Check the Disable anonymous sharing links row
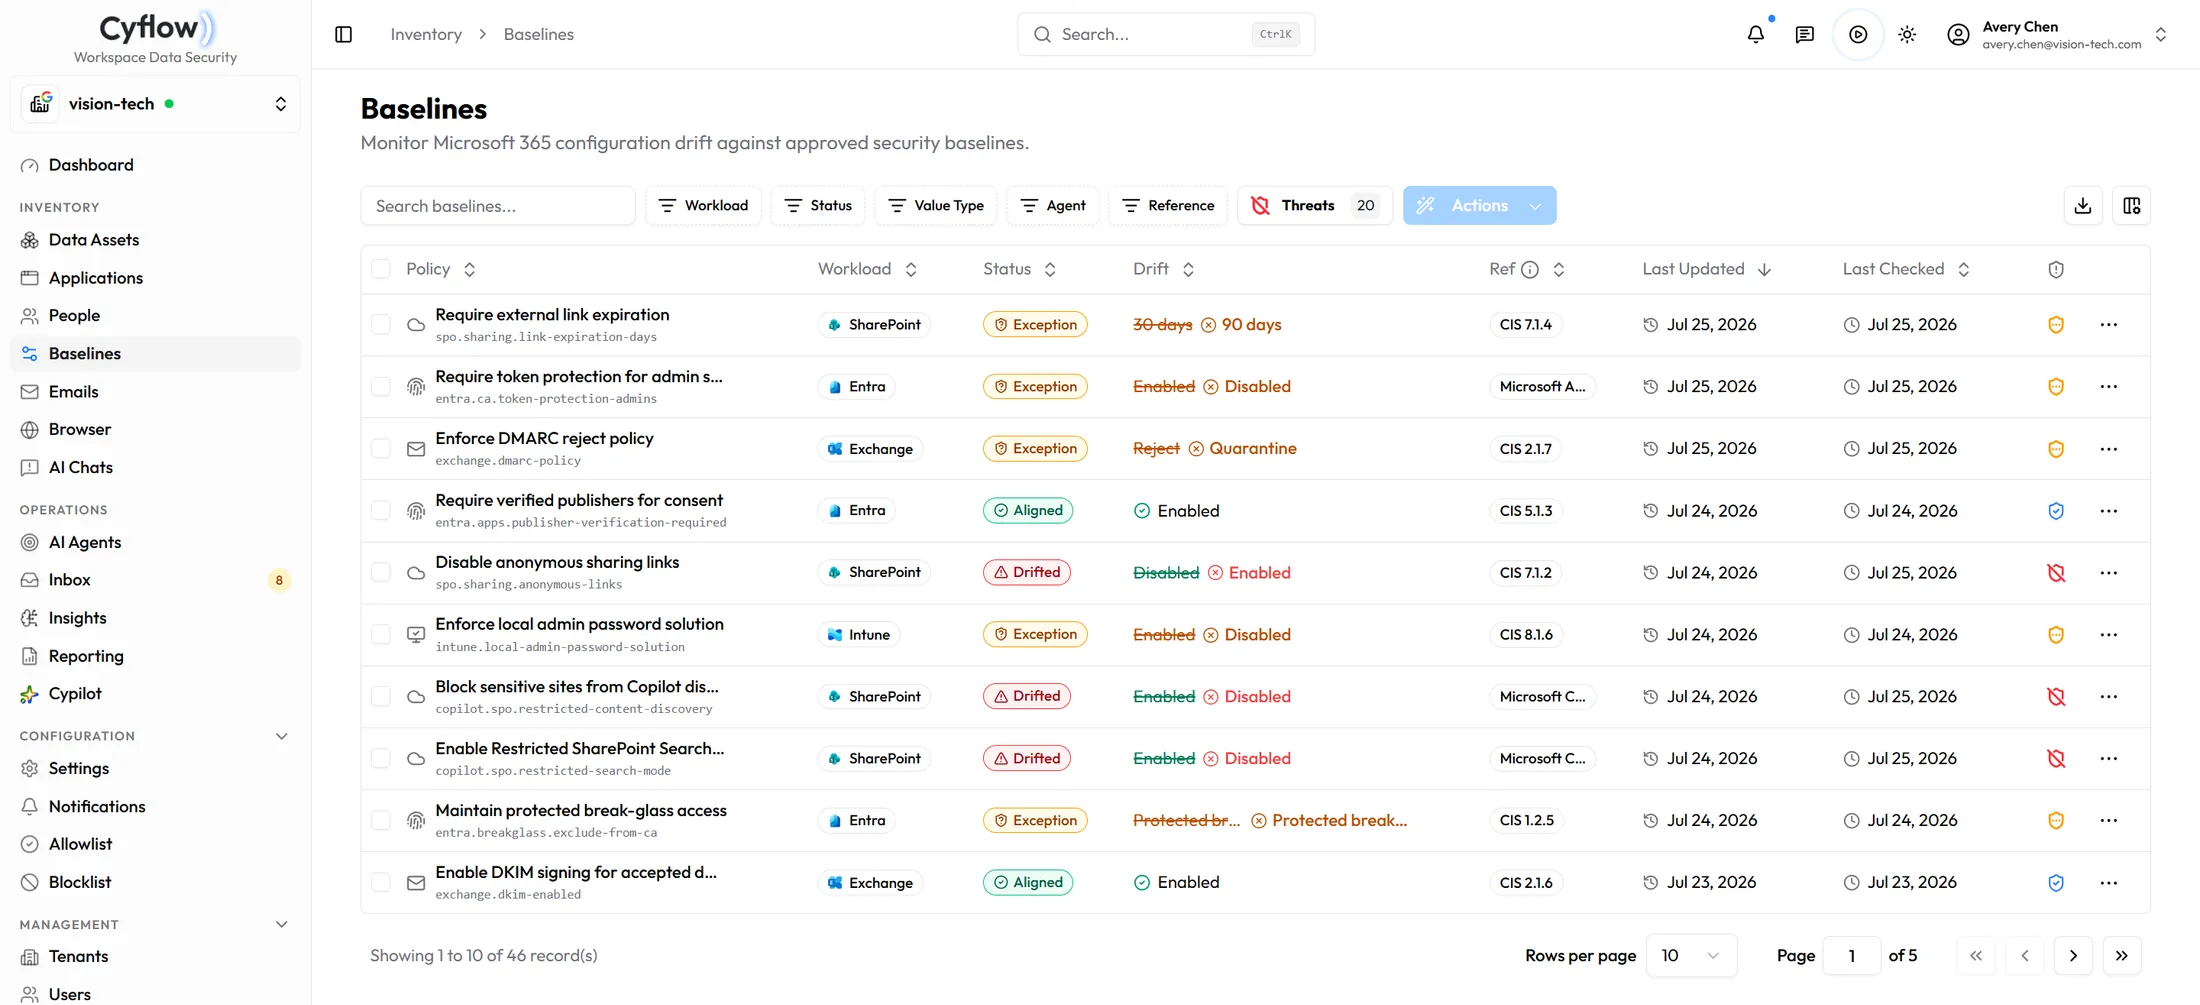2200x1005 pixels. [381, 572]
